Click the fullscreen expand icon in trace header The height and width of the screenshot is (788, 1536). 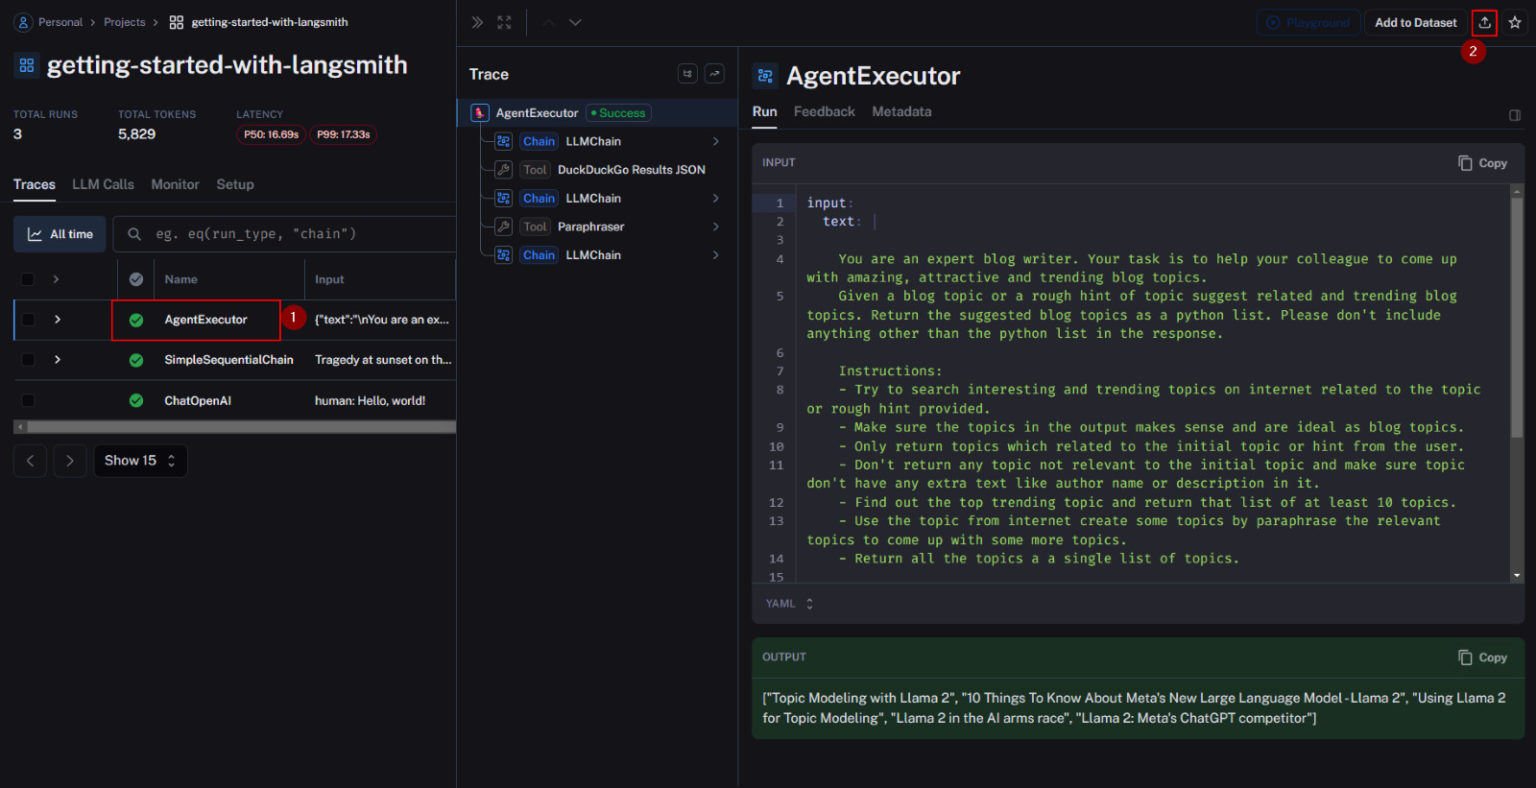pyautogui.click(x=504, y=22)
